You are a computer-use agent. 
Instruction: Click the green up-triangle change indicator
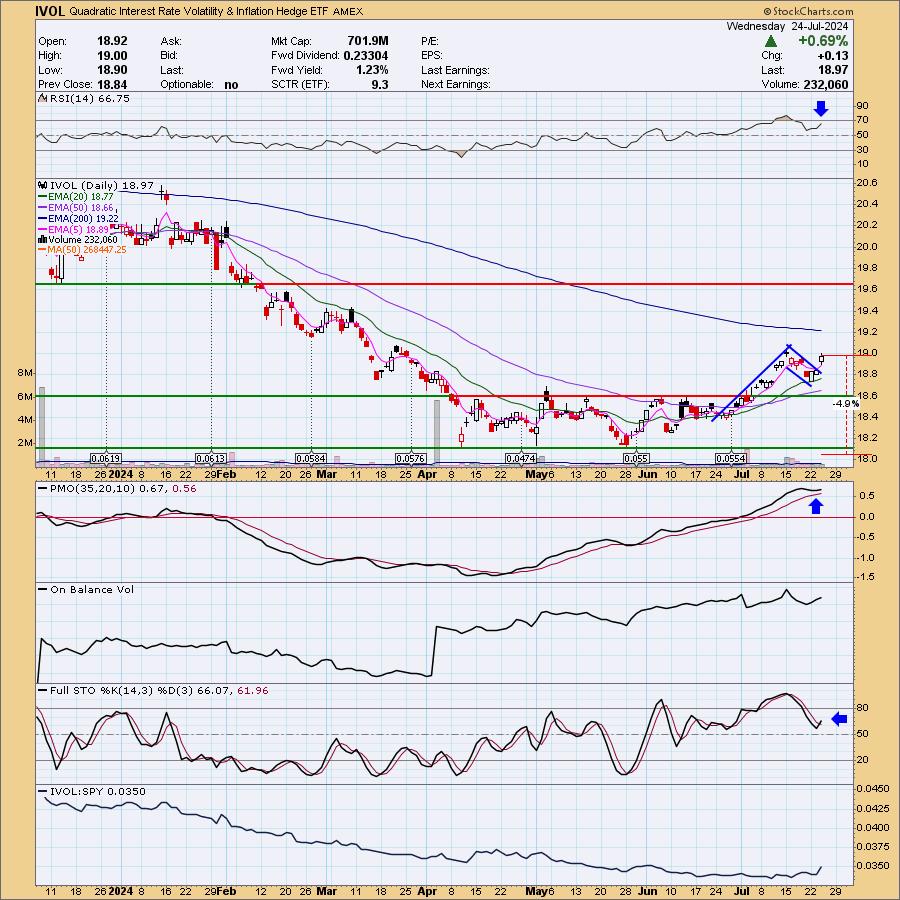click(771, 41)
